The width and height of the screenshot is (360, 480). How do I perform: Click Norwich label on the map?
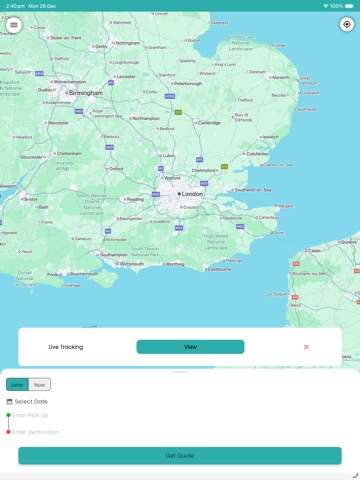coord(281,77)
